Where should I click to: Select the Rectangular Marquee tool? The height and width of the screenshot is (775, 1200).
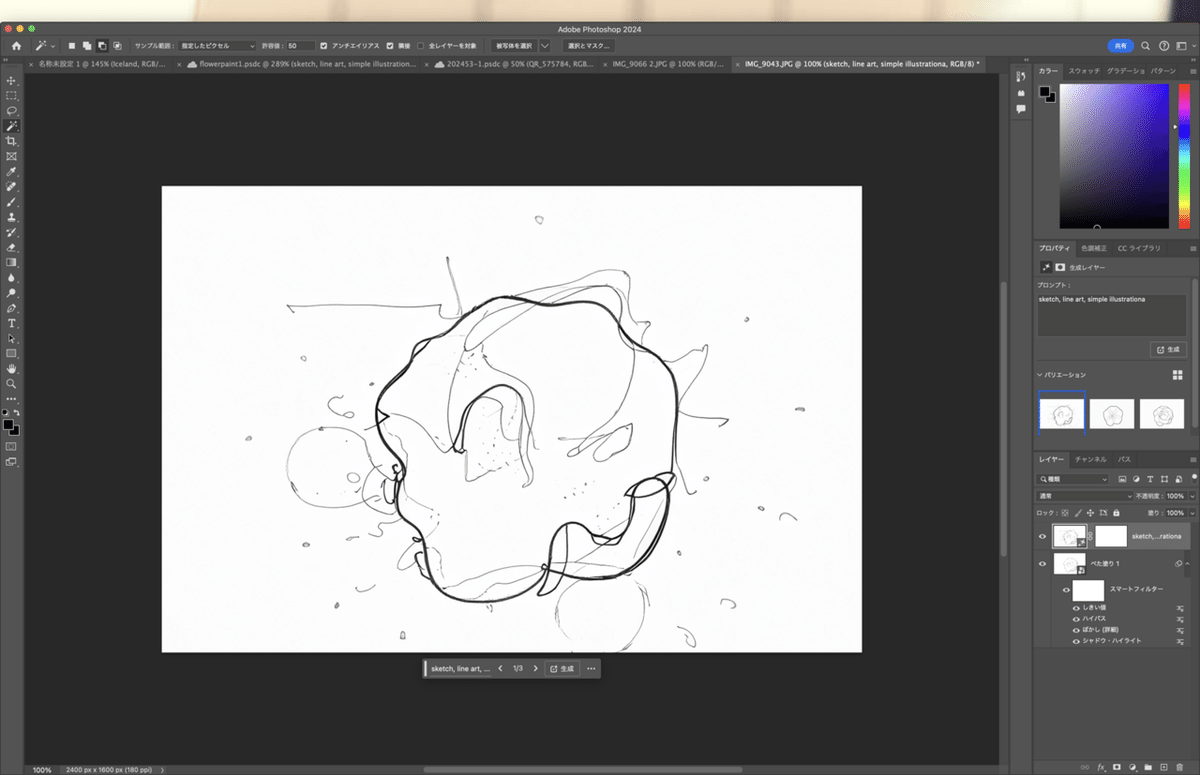tap(12, 96)
